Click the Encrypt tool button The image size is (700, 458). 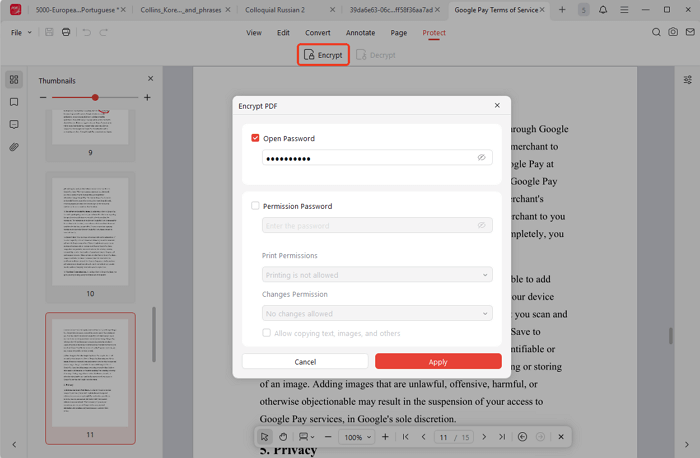pyautogui.click(x=323, y=55)
